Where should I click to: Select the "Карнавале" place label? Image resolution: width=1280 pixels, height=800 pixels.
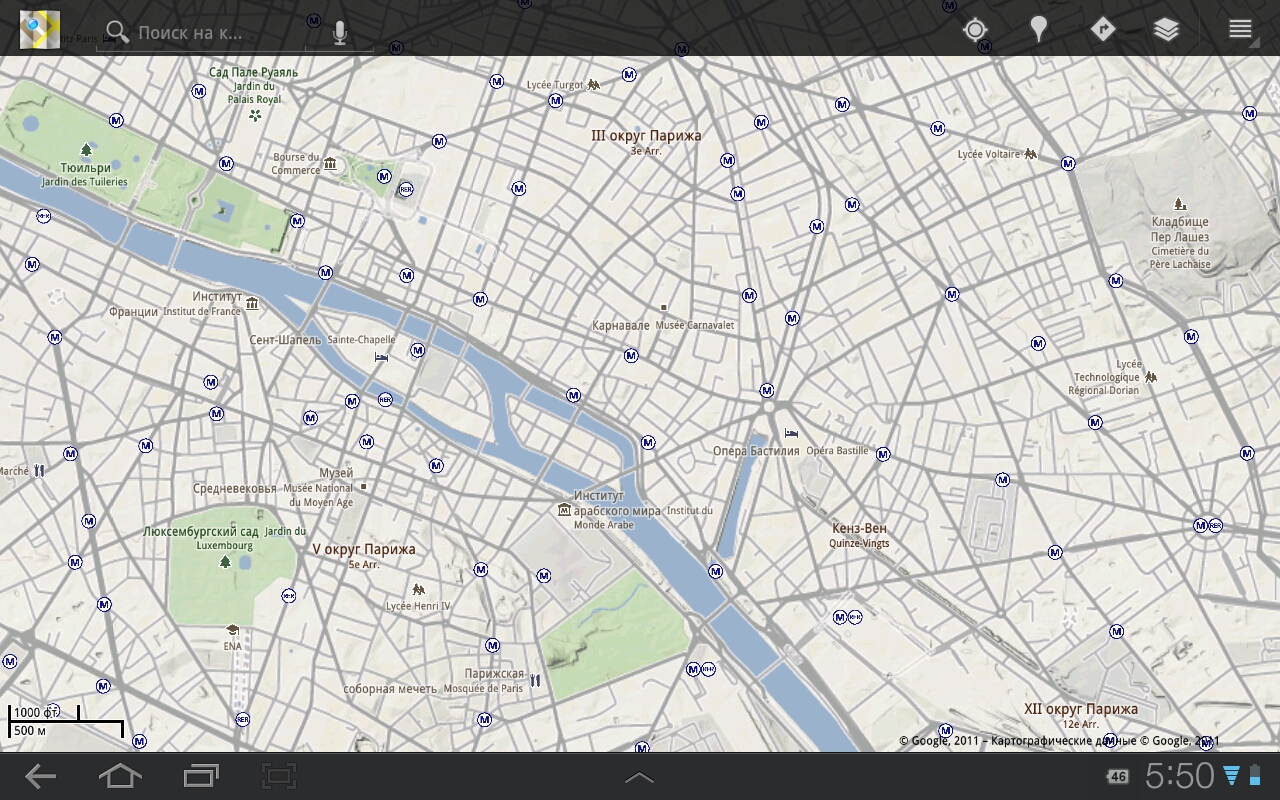(621, 326)
